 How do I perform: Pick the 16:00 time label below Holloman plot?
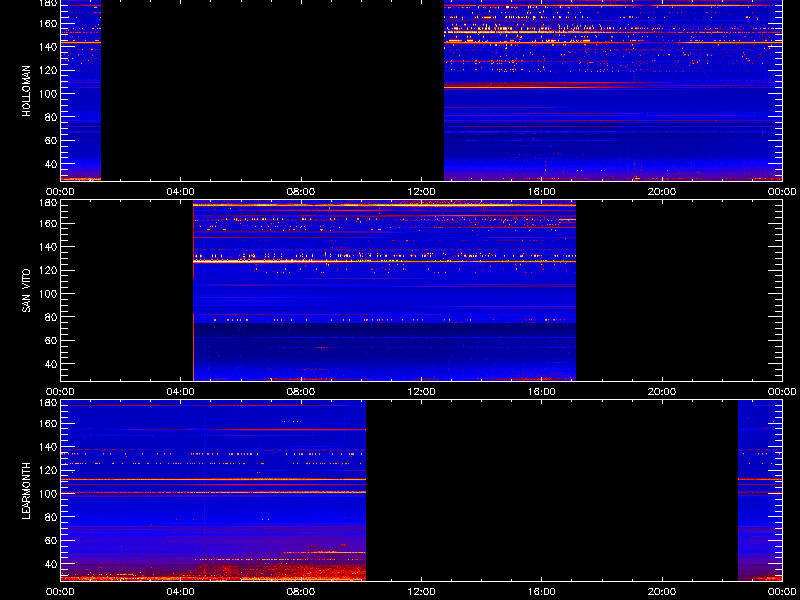click(x=541, y=192)
